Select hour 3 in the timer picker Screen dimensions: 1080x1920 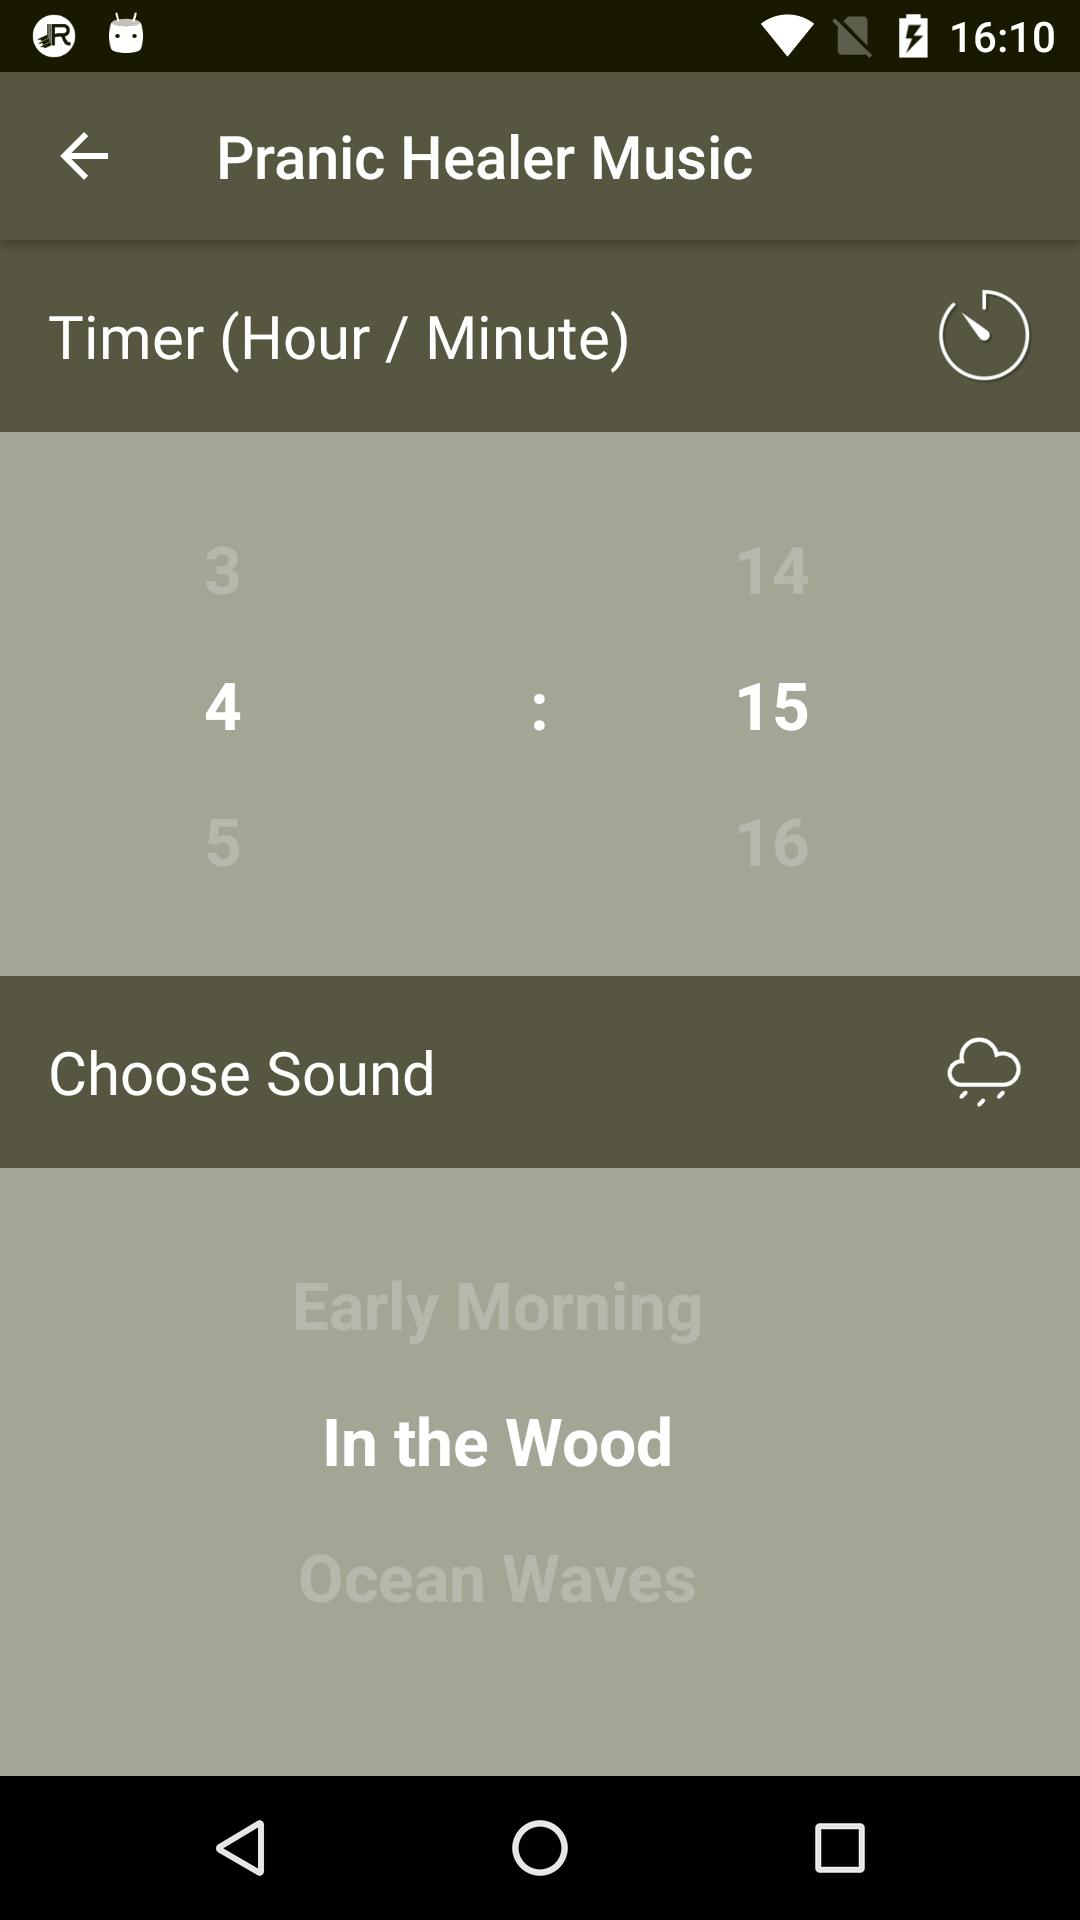pyautogui.click(x=222, y=569)
